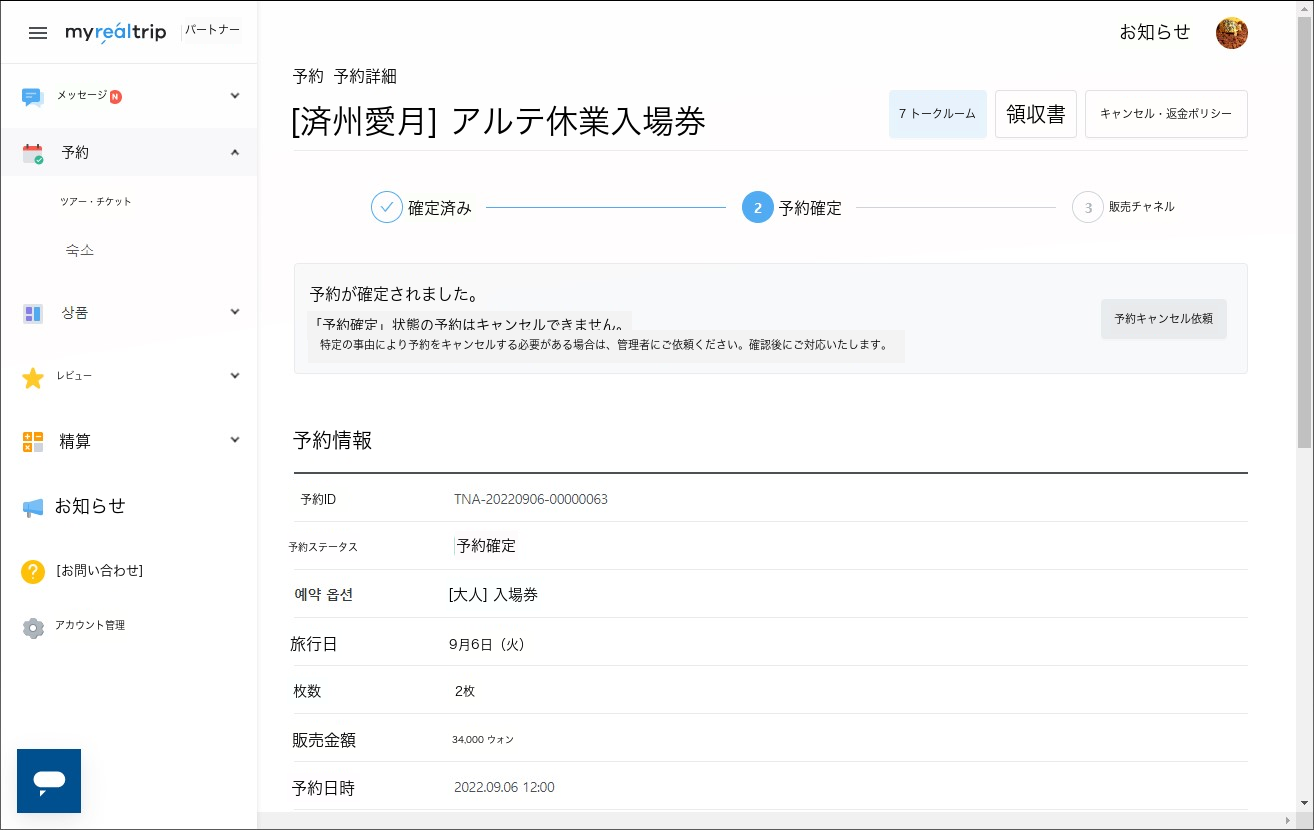Image resolution: width=1314 pixels, height=830 pixels.
Task: Click the 予約 calendar icon
Action: pos(33,153)
